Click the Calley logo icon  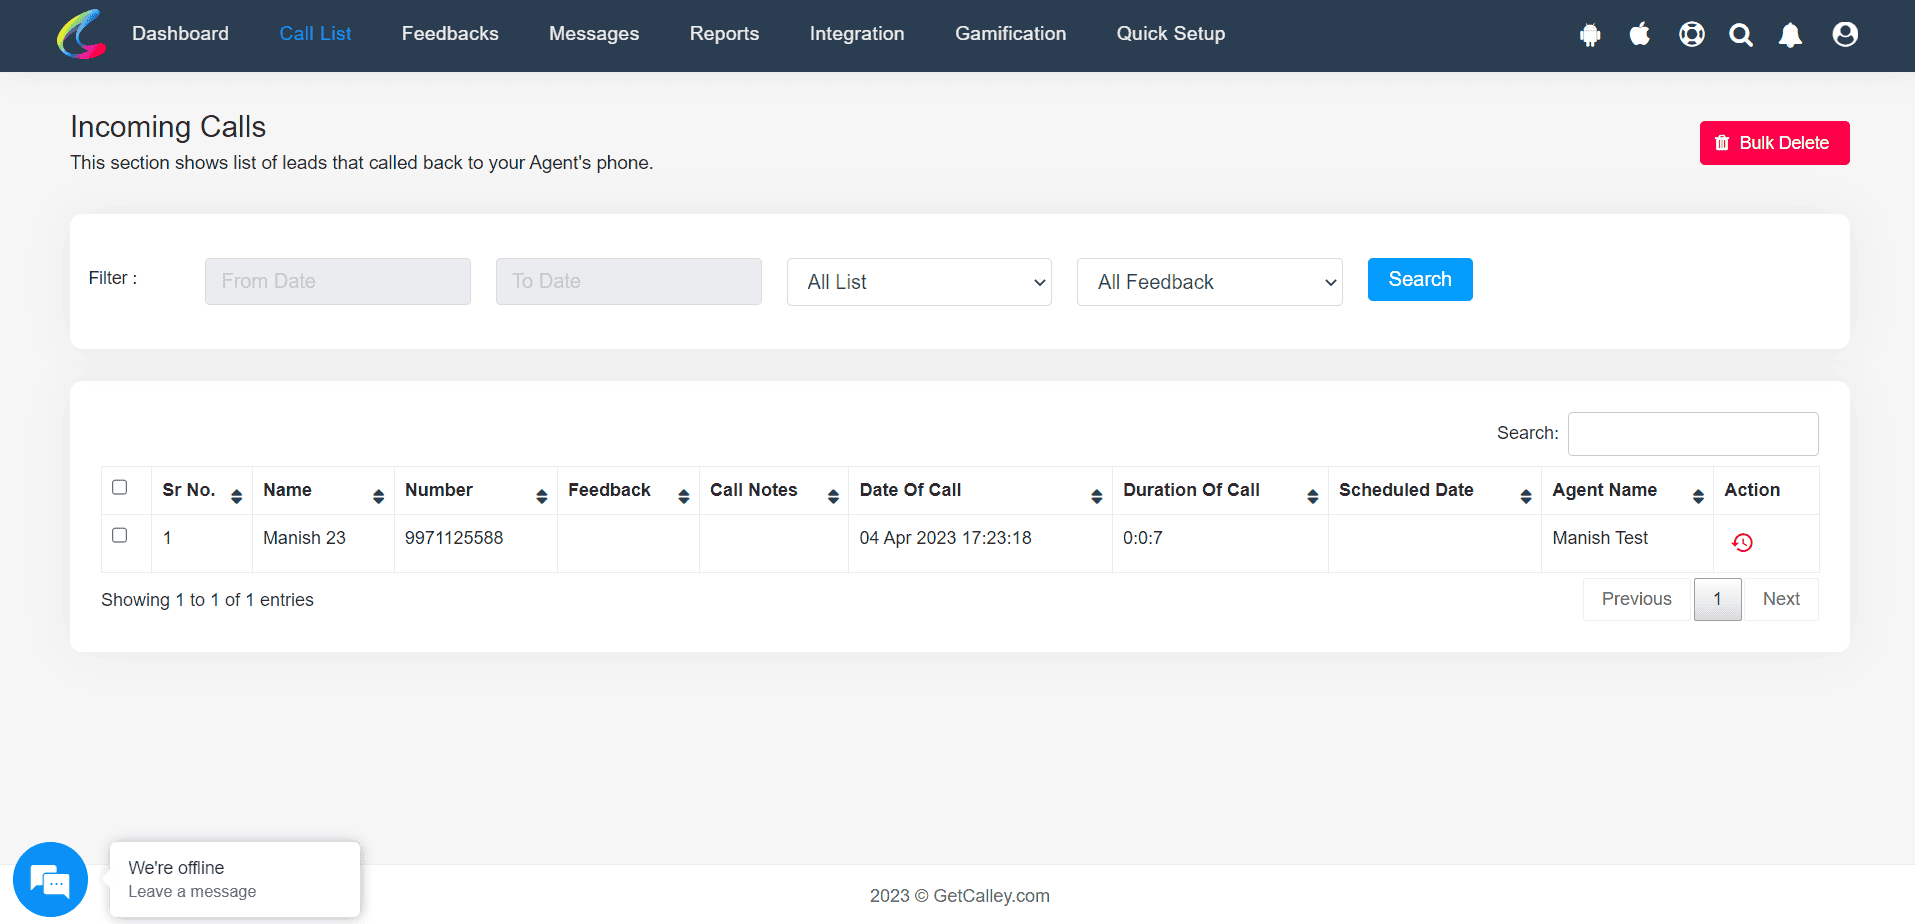(x=81, y=34)
